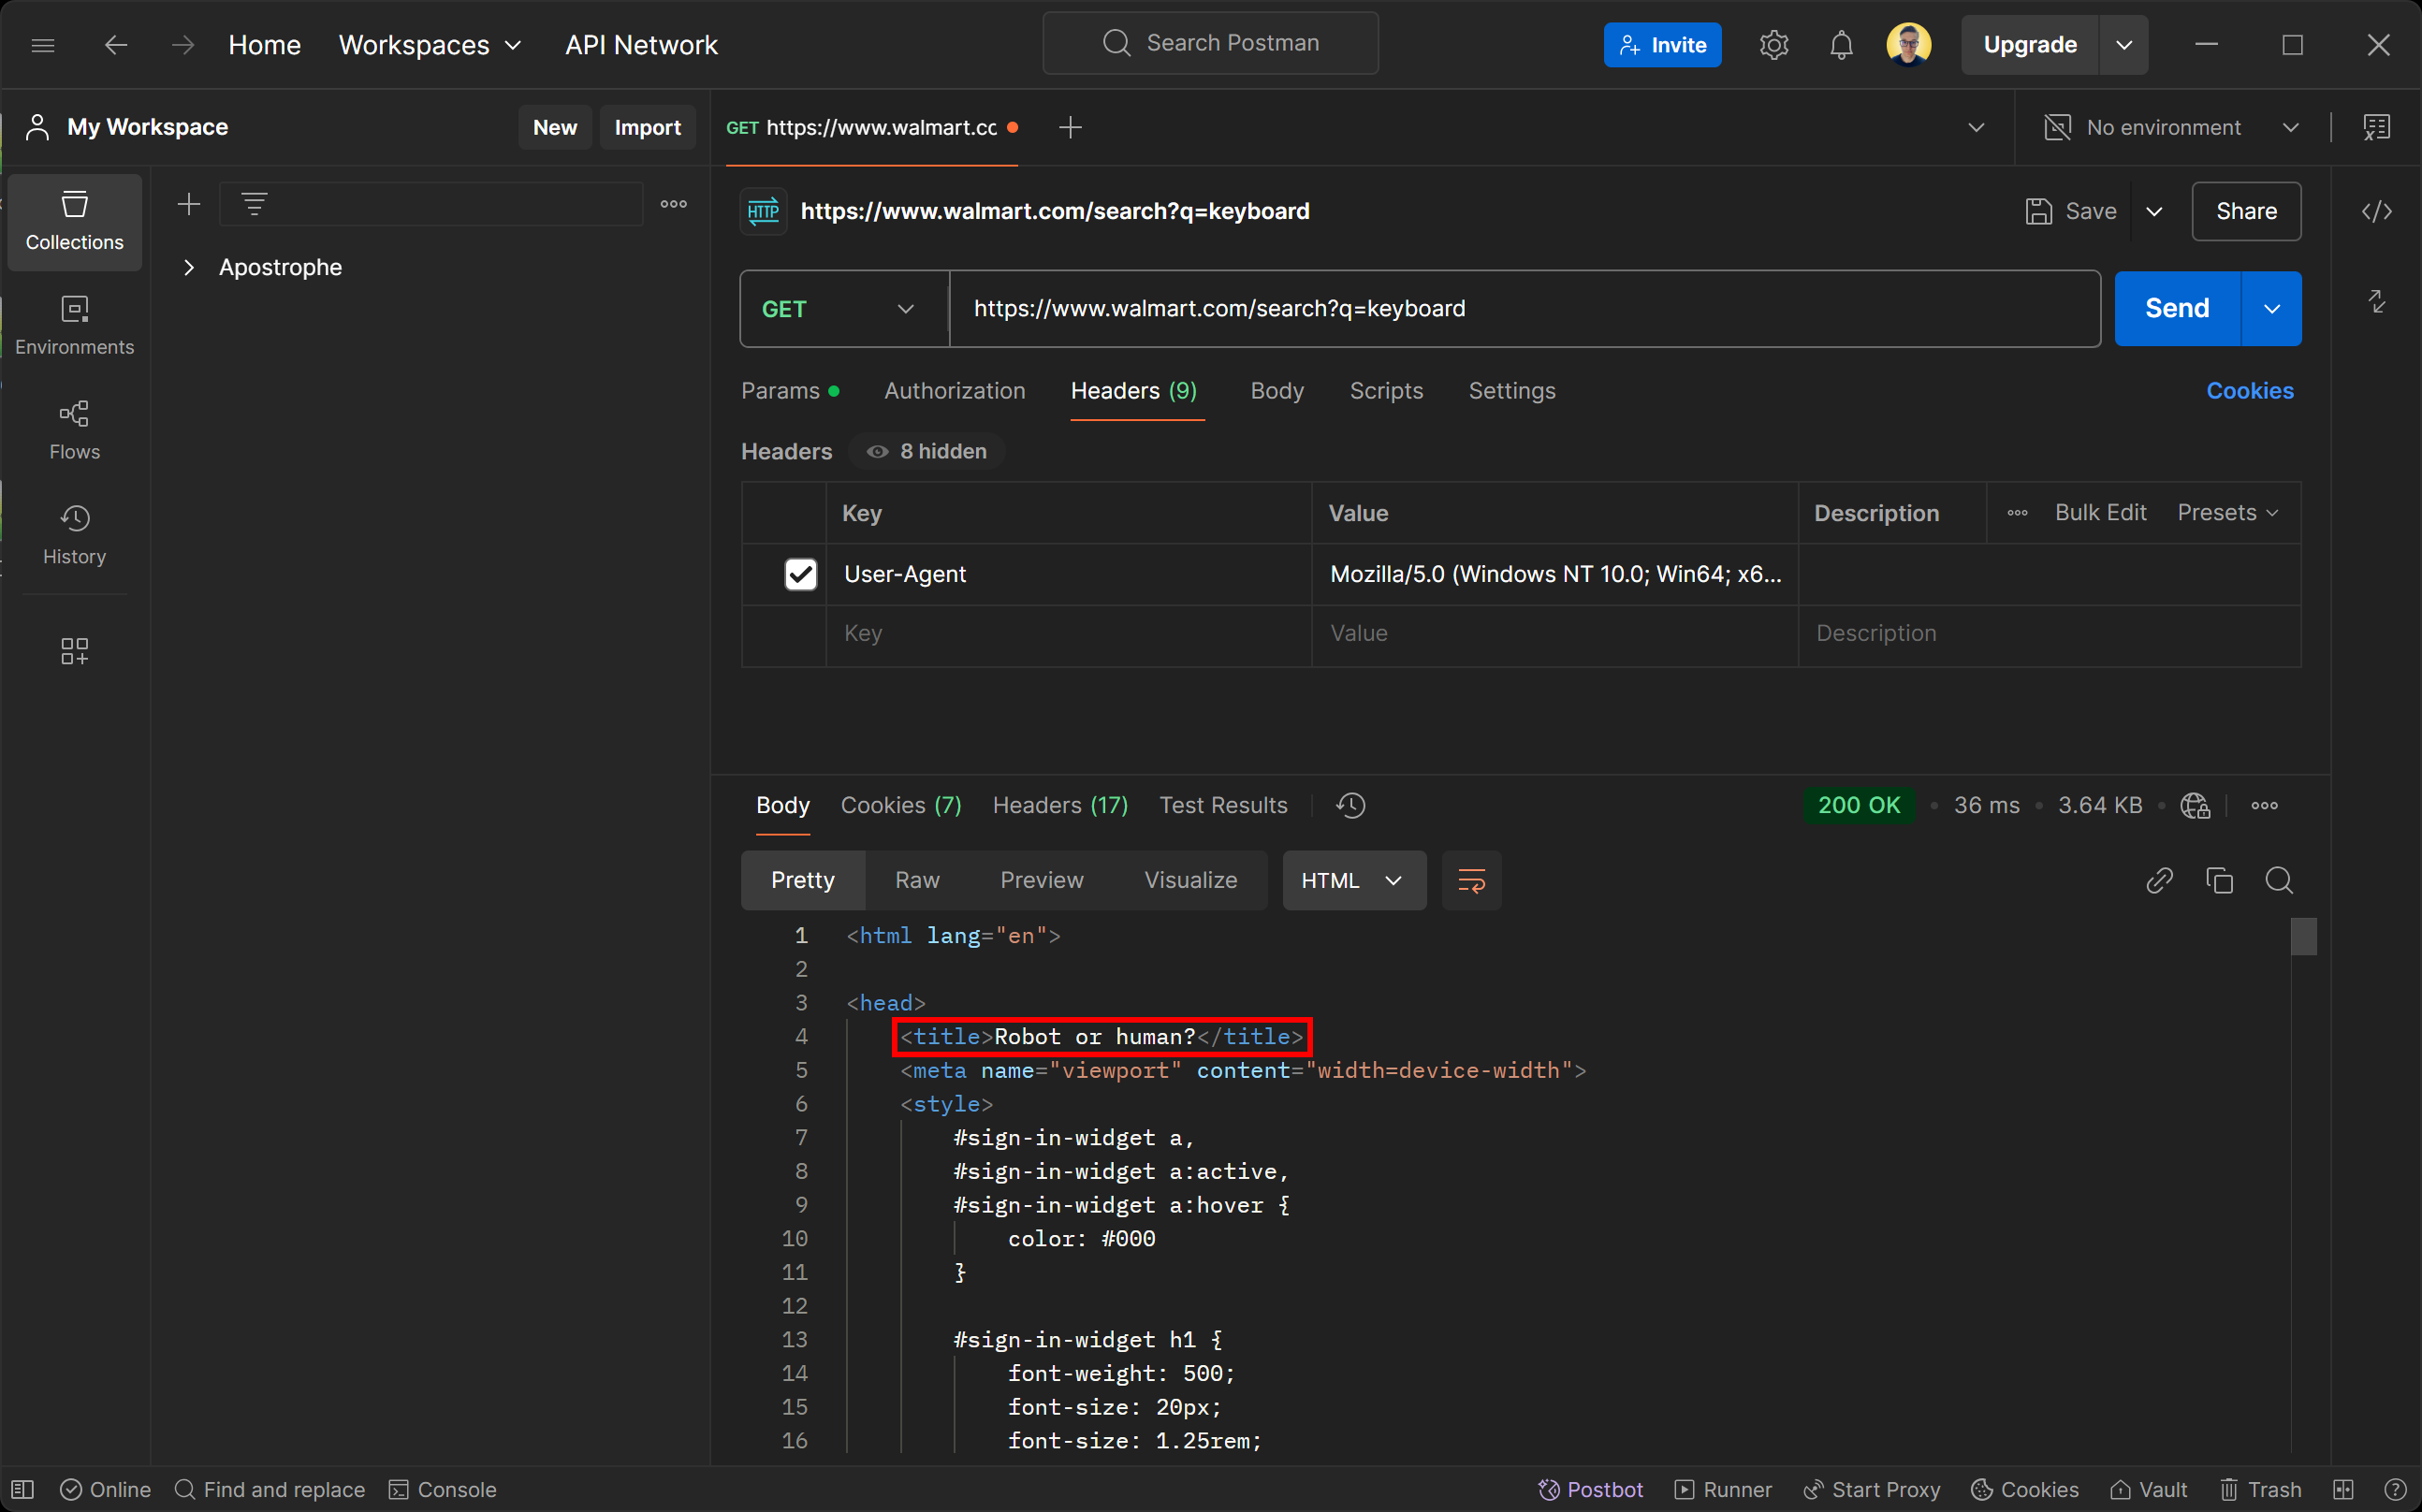Open Environments in the sidebar

coord(74,324)
